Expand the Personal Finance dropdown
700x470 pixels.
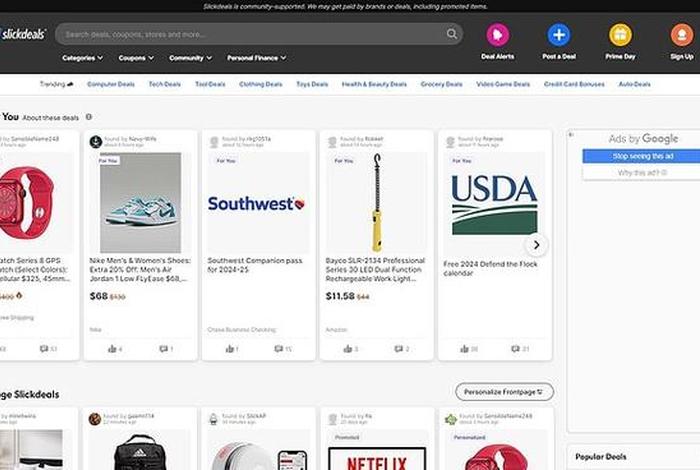coord(256,58)
